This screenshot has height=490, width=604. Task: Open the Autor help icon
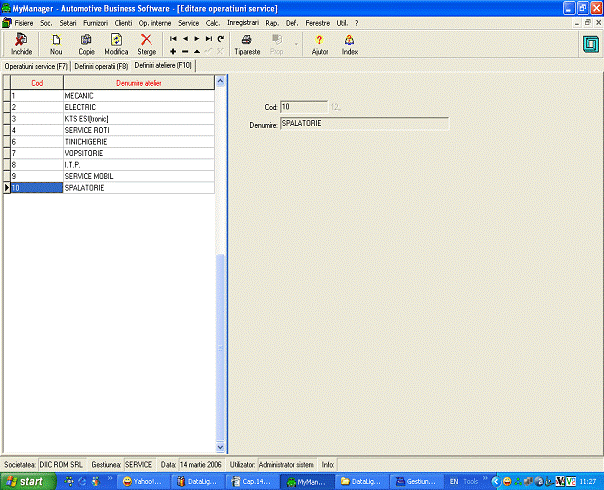(x=320, y=43)
